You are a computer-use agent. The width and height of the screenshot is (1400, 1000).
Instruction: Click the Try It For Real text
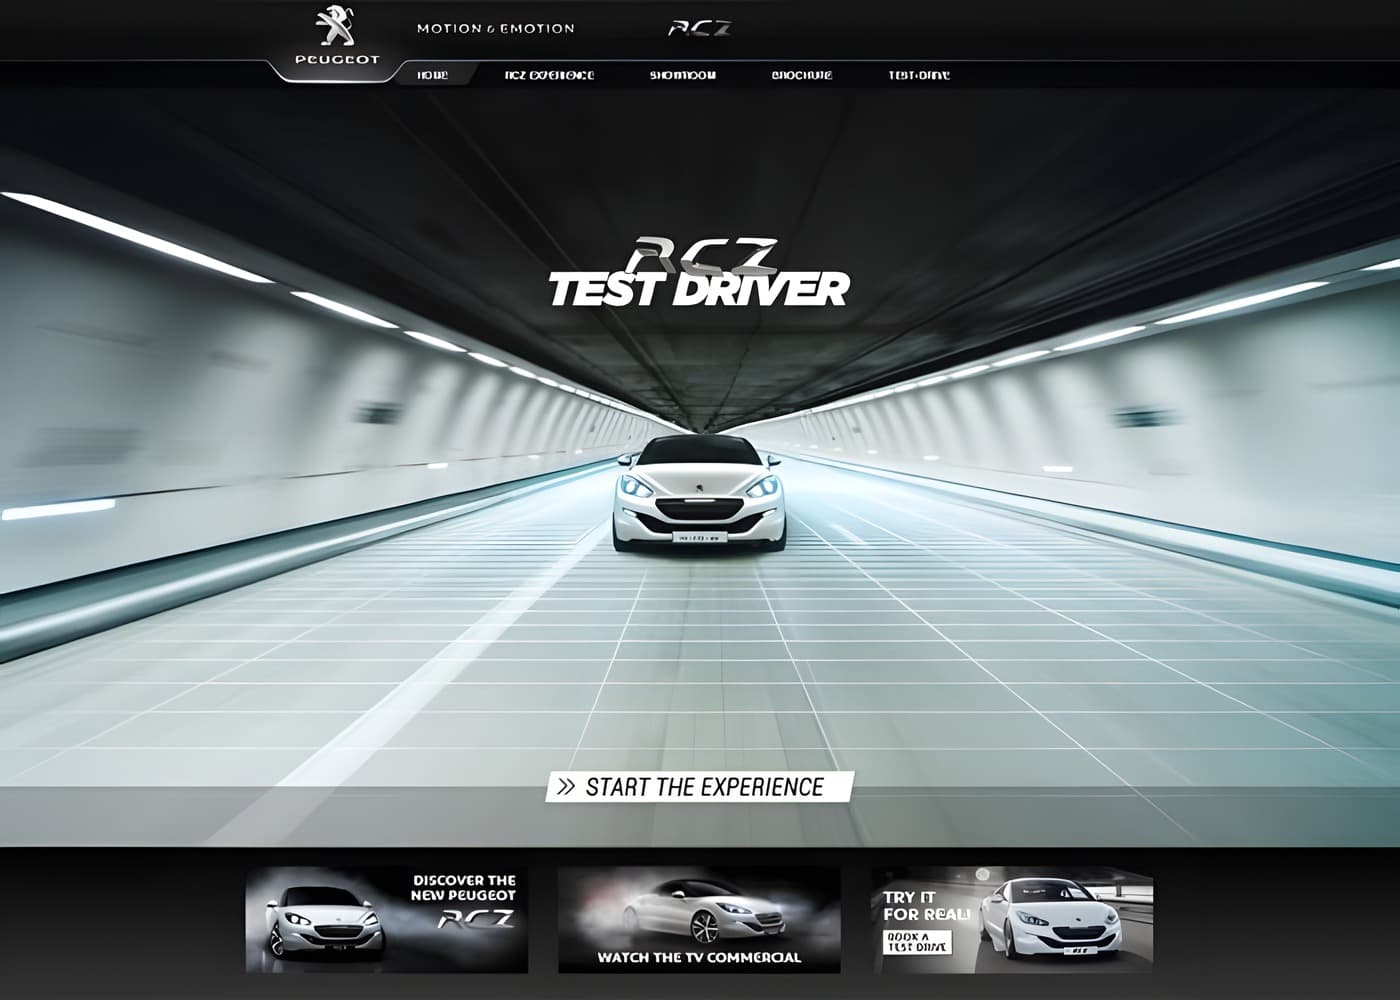(x=926, y=905)
